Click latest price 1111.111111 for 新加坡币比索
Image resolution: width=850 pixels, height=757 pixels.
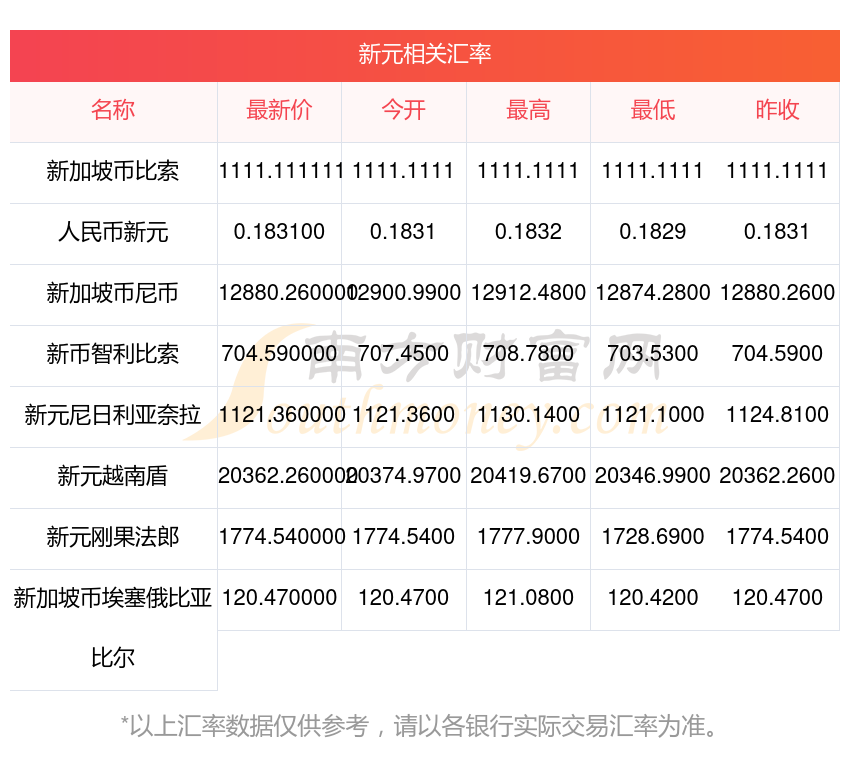tap(281, 171)
